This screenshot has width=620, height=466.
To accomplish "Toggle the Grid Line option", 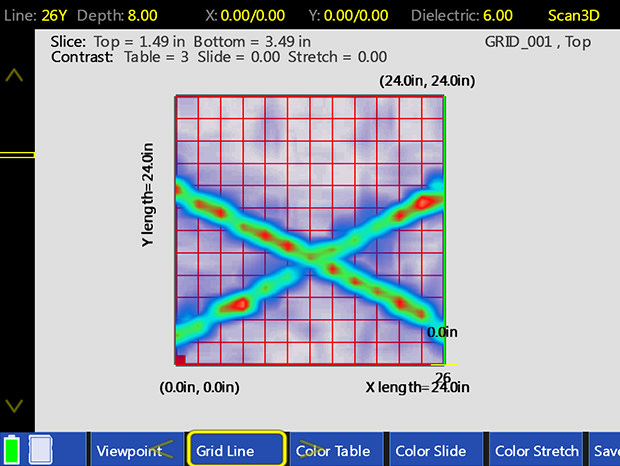I will pos(237,451).
